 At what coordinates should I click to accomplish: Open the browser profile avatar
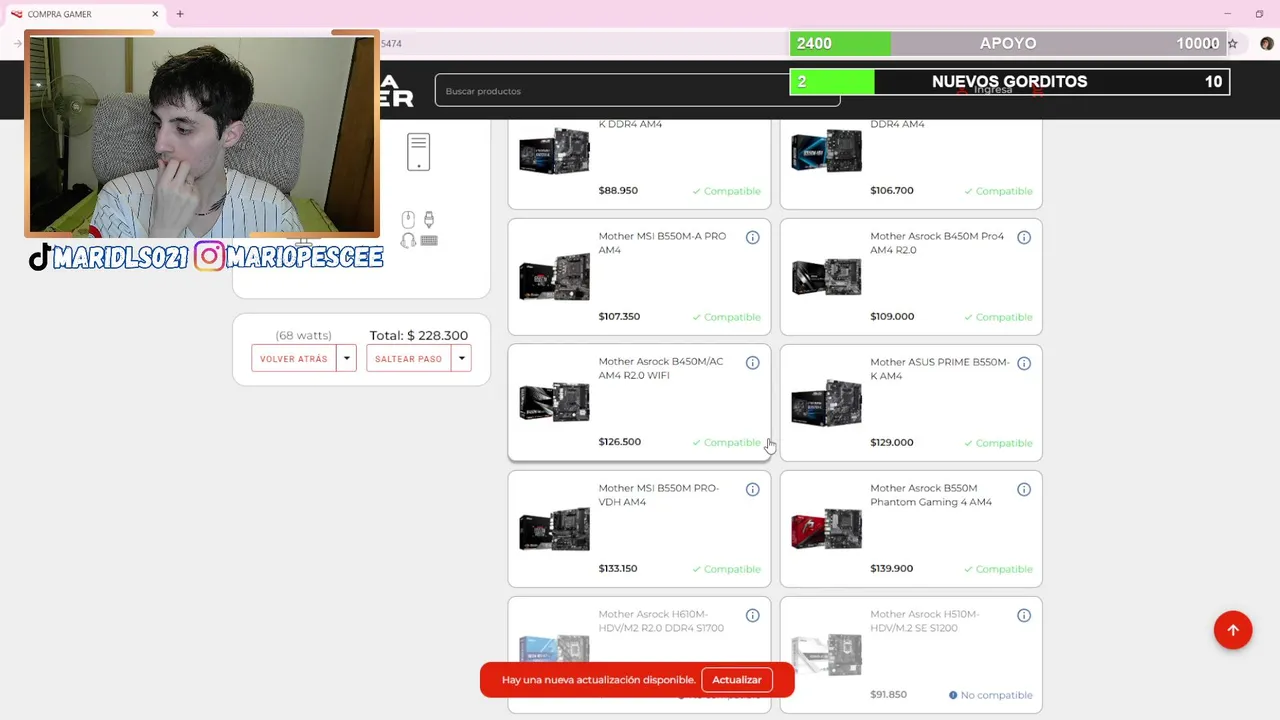coord(1267,44)
